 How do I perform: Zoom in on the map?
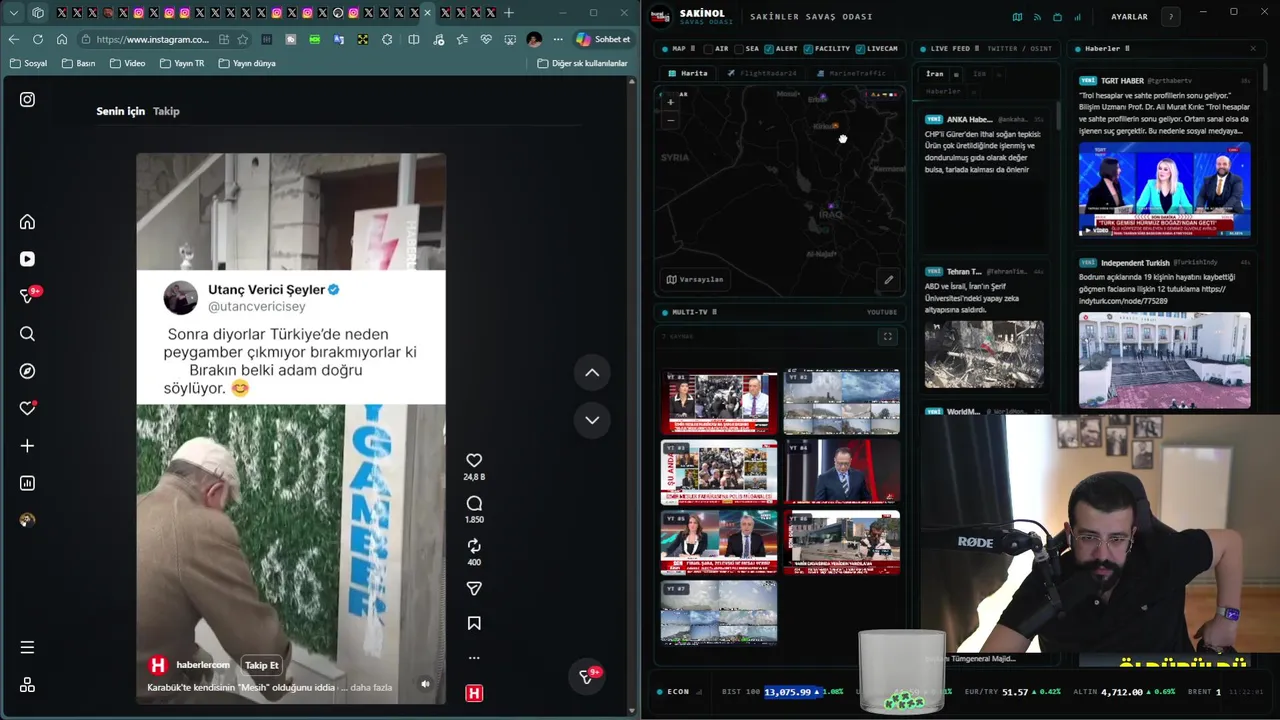pos(670,102)
